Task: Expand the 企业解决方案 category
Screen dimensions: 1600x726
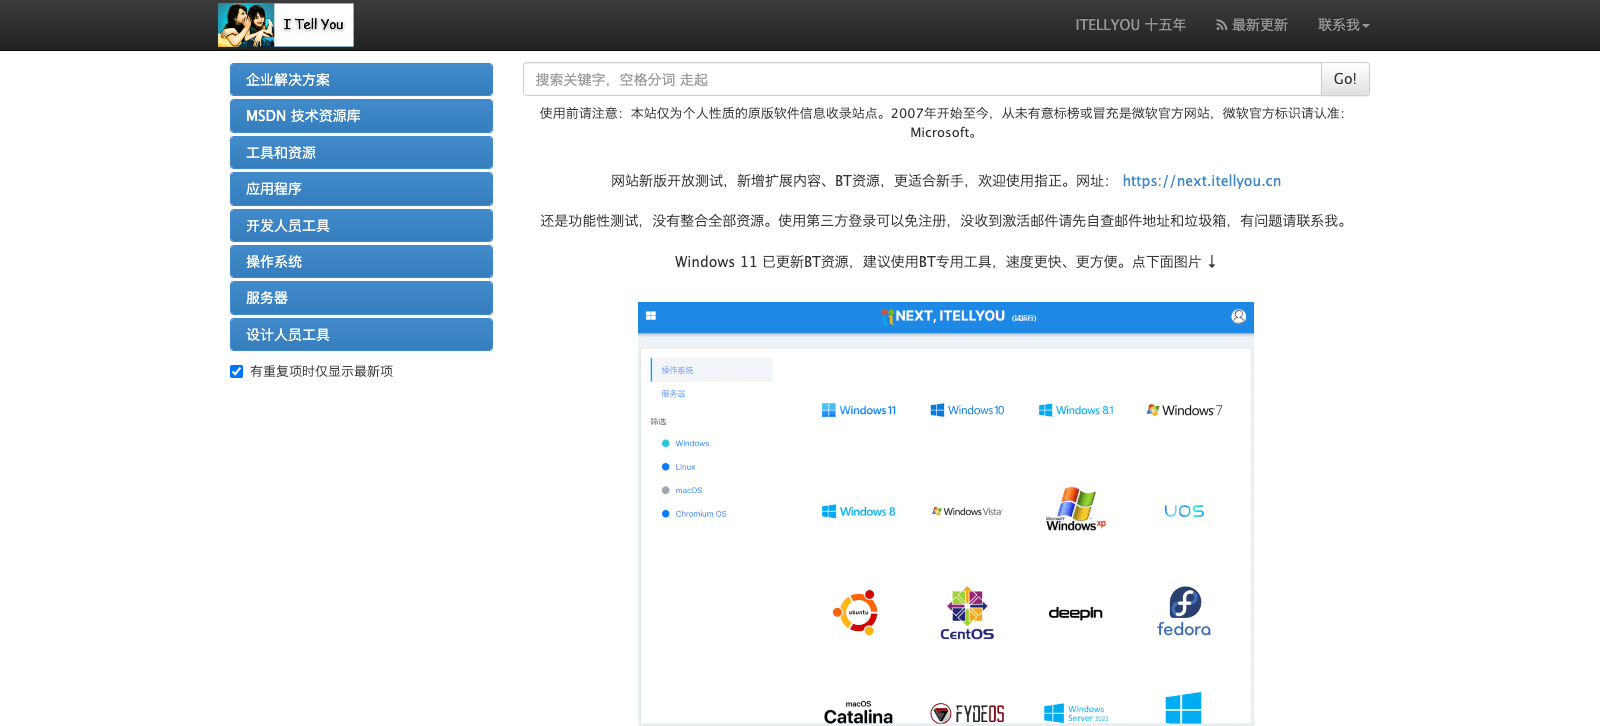Action: click(x=361, y=80)
